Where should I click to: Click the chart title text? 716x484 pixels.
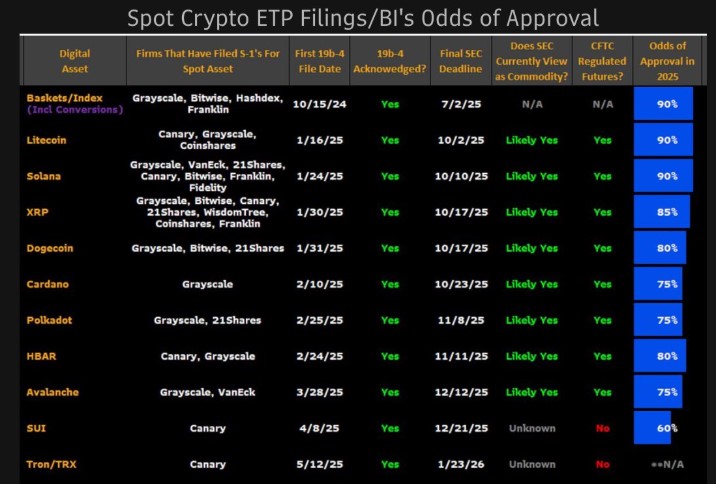point(363,18)
